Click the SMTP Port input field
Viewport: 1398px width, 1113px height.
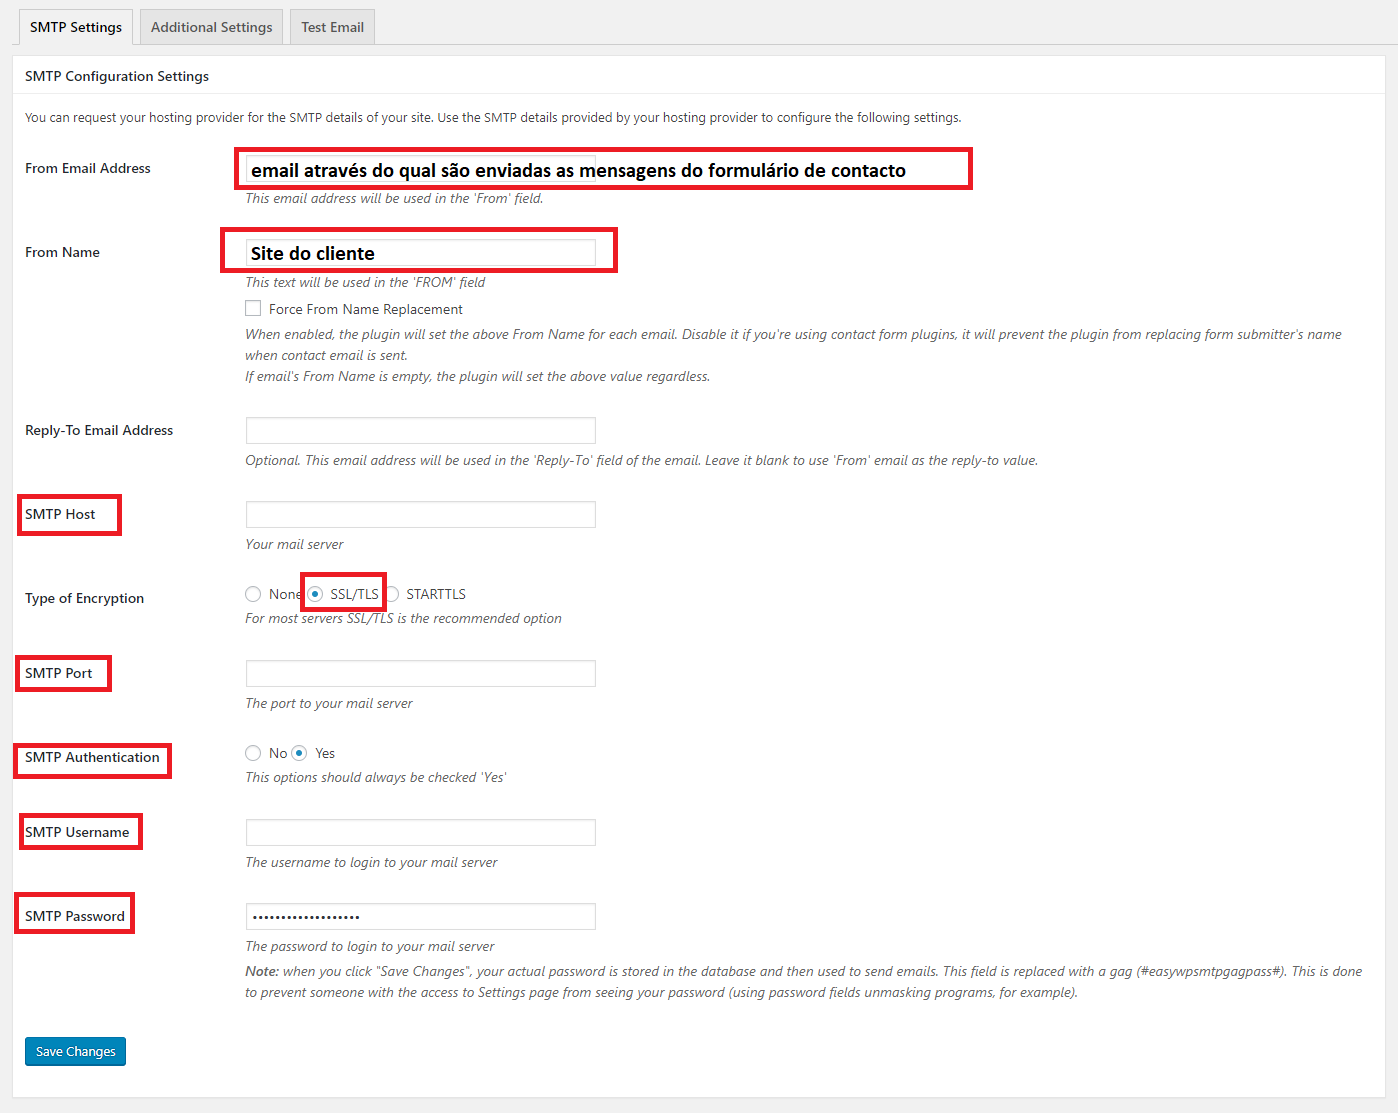[x=420, y=673]
